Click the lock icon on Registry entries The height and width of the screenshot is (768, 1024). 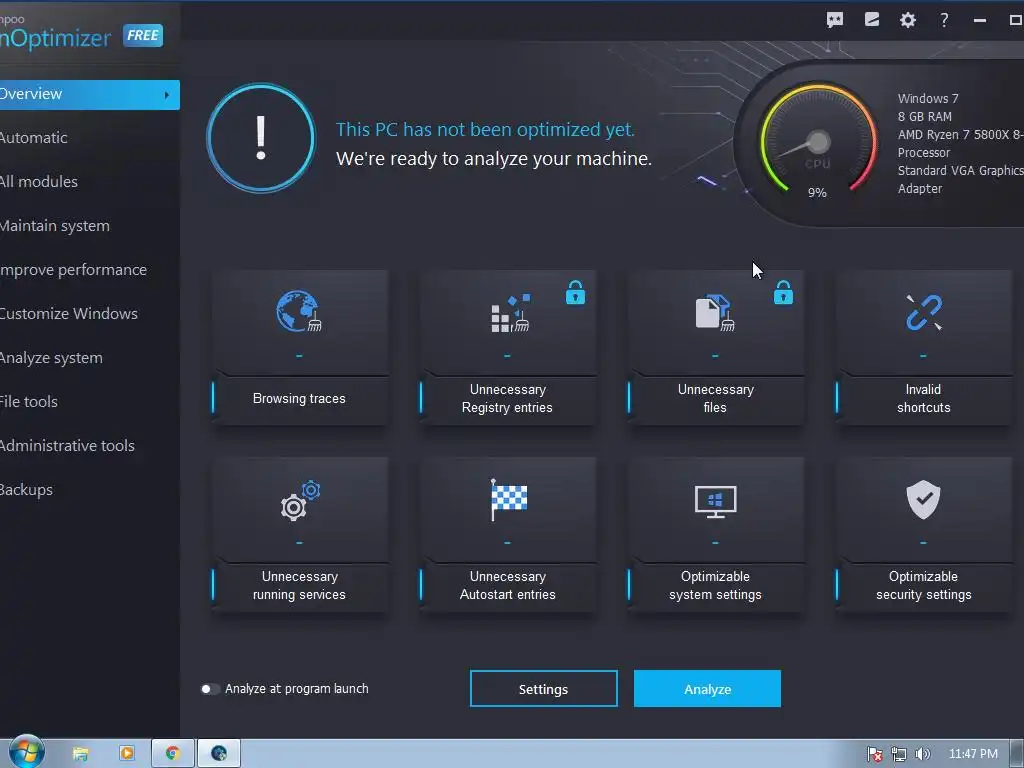click(x=575, y=293)
